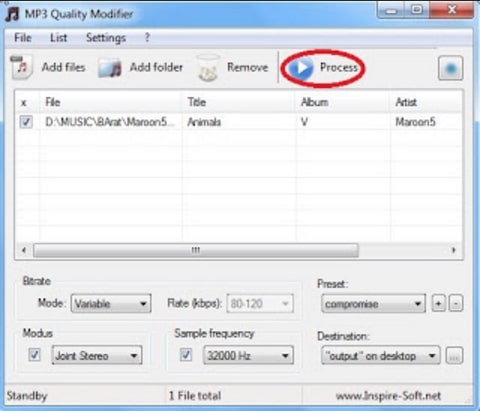Screen dimensions: 480x411
Task: Toggle the Modus checkbox
Action: 34,355
